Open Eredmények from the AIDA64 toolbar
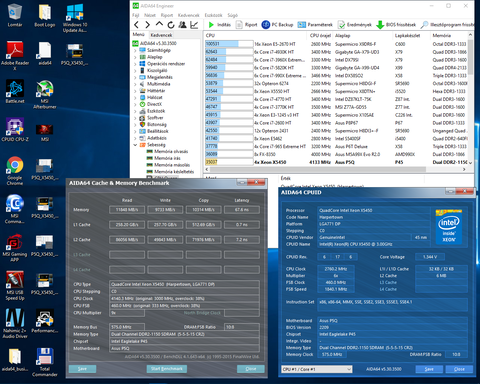 point(355,25)
